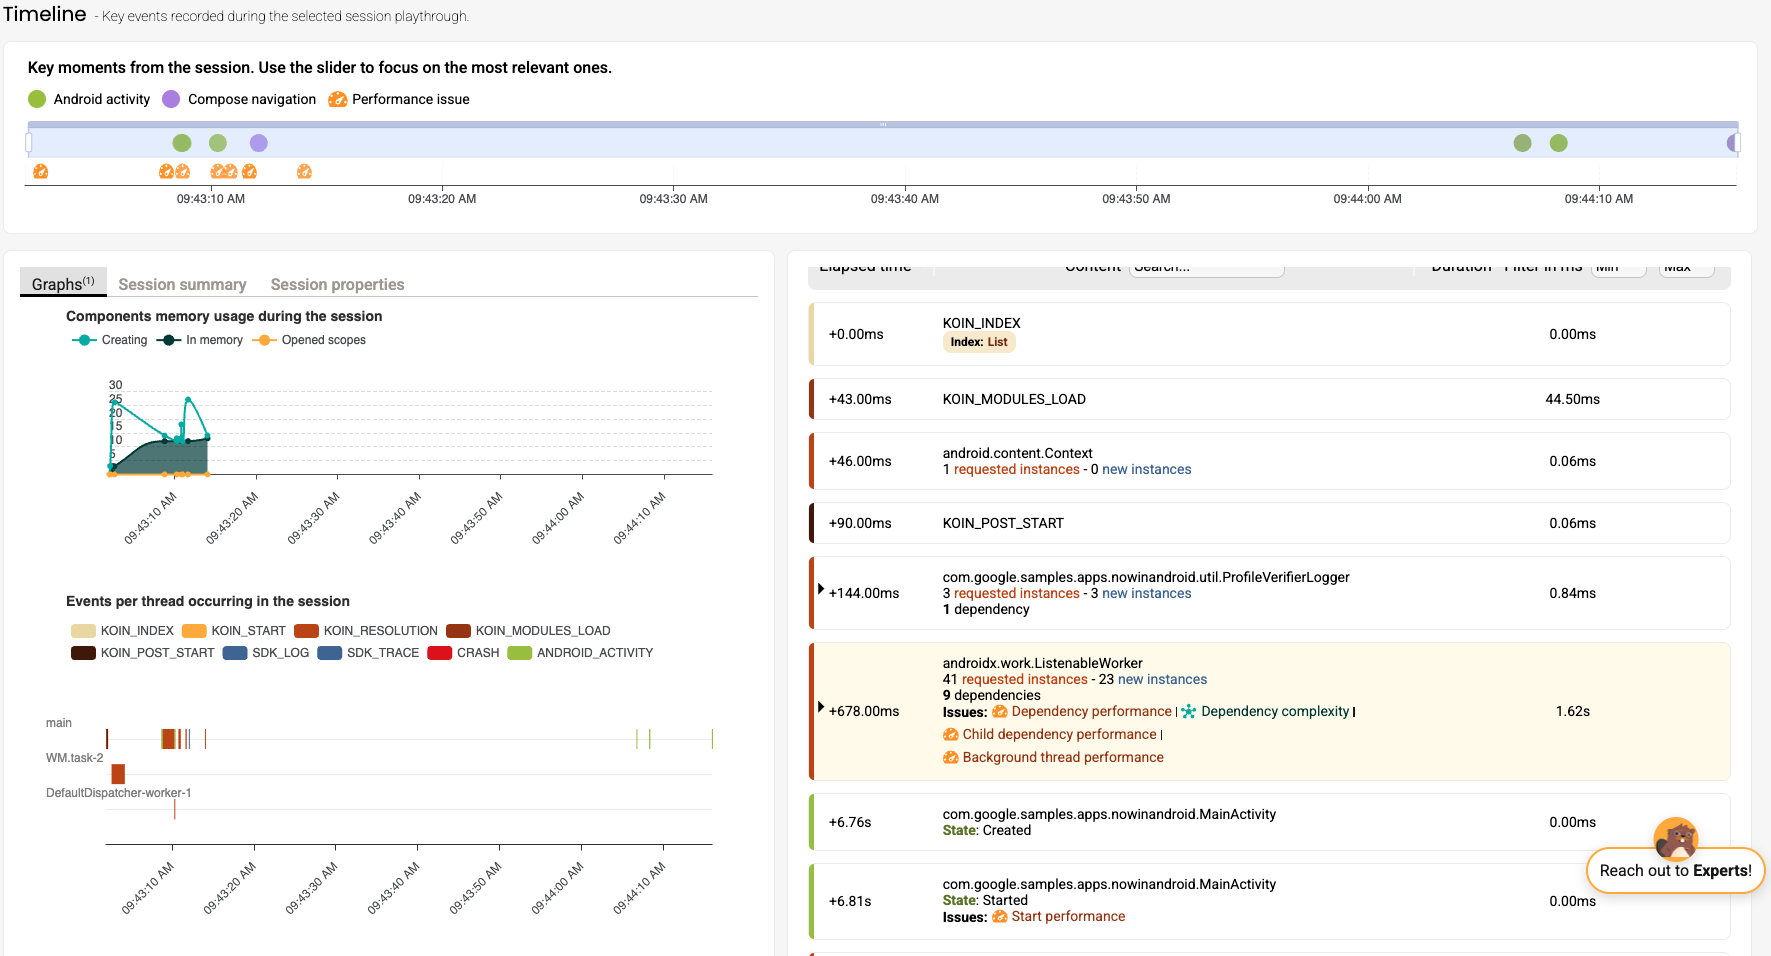Toggle the Creating series in memory chart legend
This screenshot has height=956, width=1771.
110,340
